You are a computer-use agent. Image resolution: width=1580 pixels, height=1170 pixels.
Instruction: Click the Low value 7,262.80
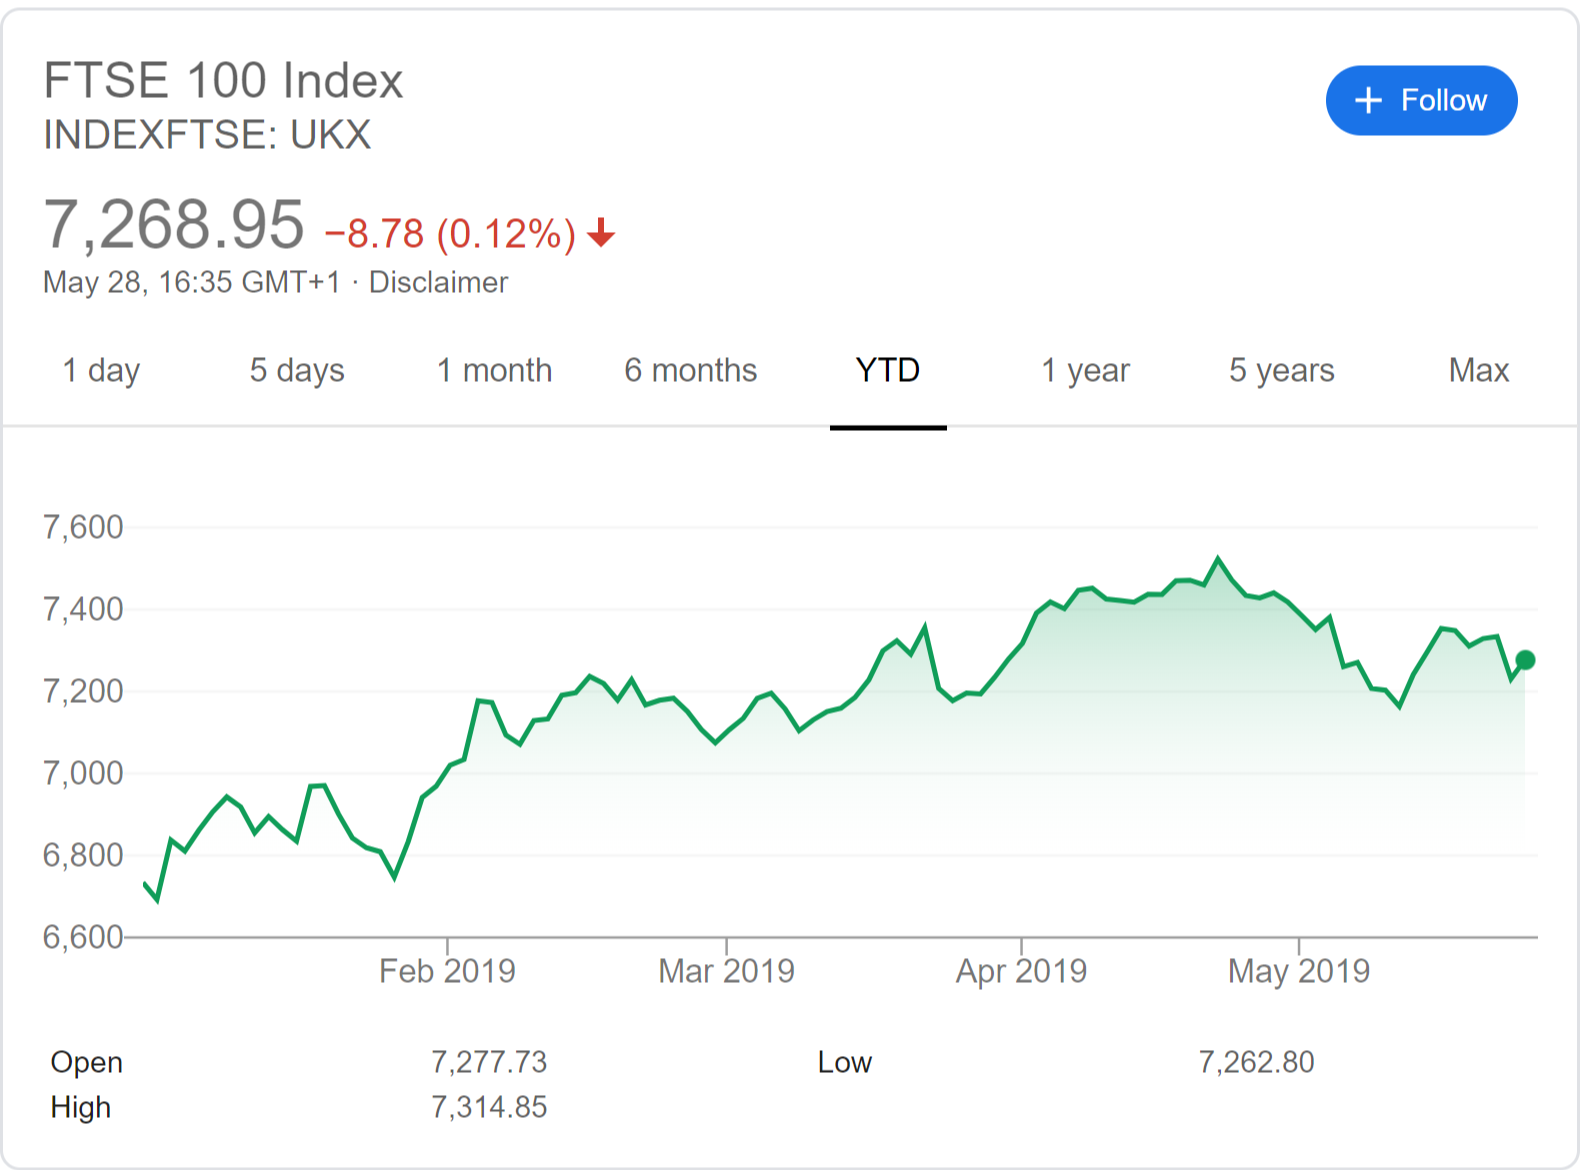[1257, 1062]
